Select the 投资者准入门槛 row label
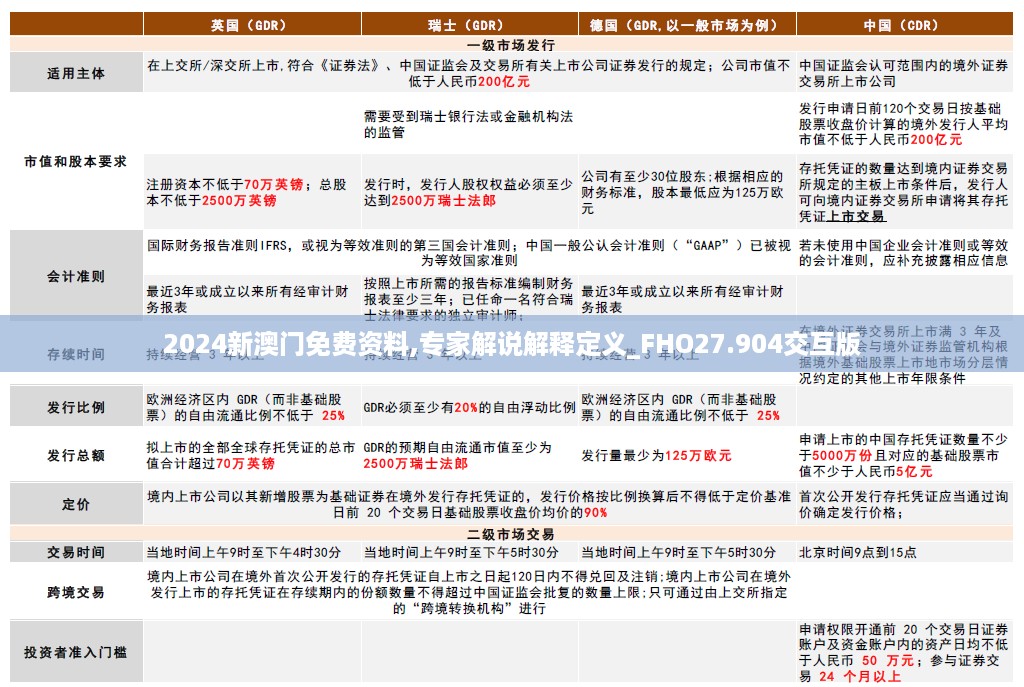The width and height of the screenshot is (1024, 687). [76, 650]
